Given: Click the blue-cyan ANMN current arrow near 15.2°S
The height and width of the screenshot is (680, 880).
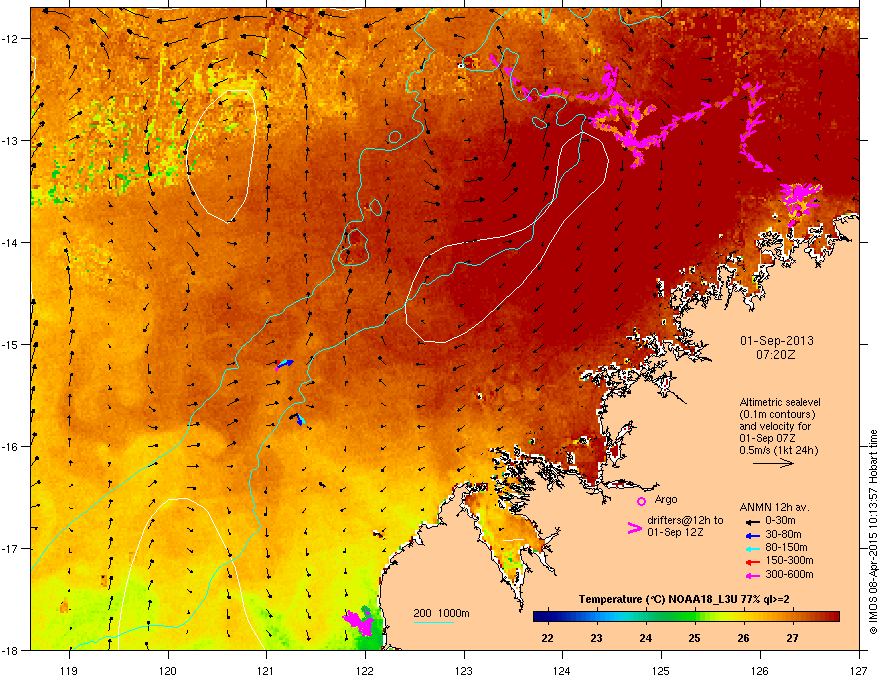Looking at the screenshot, I should click(x=285, y=364).
